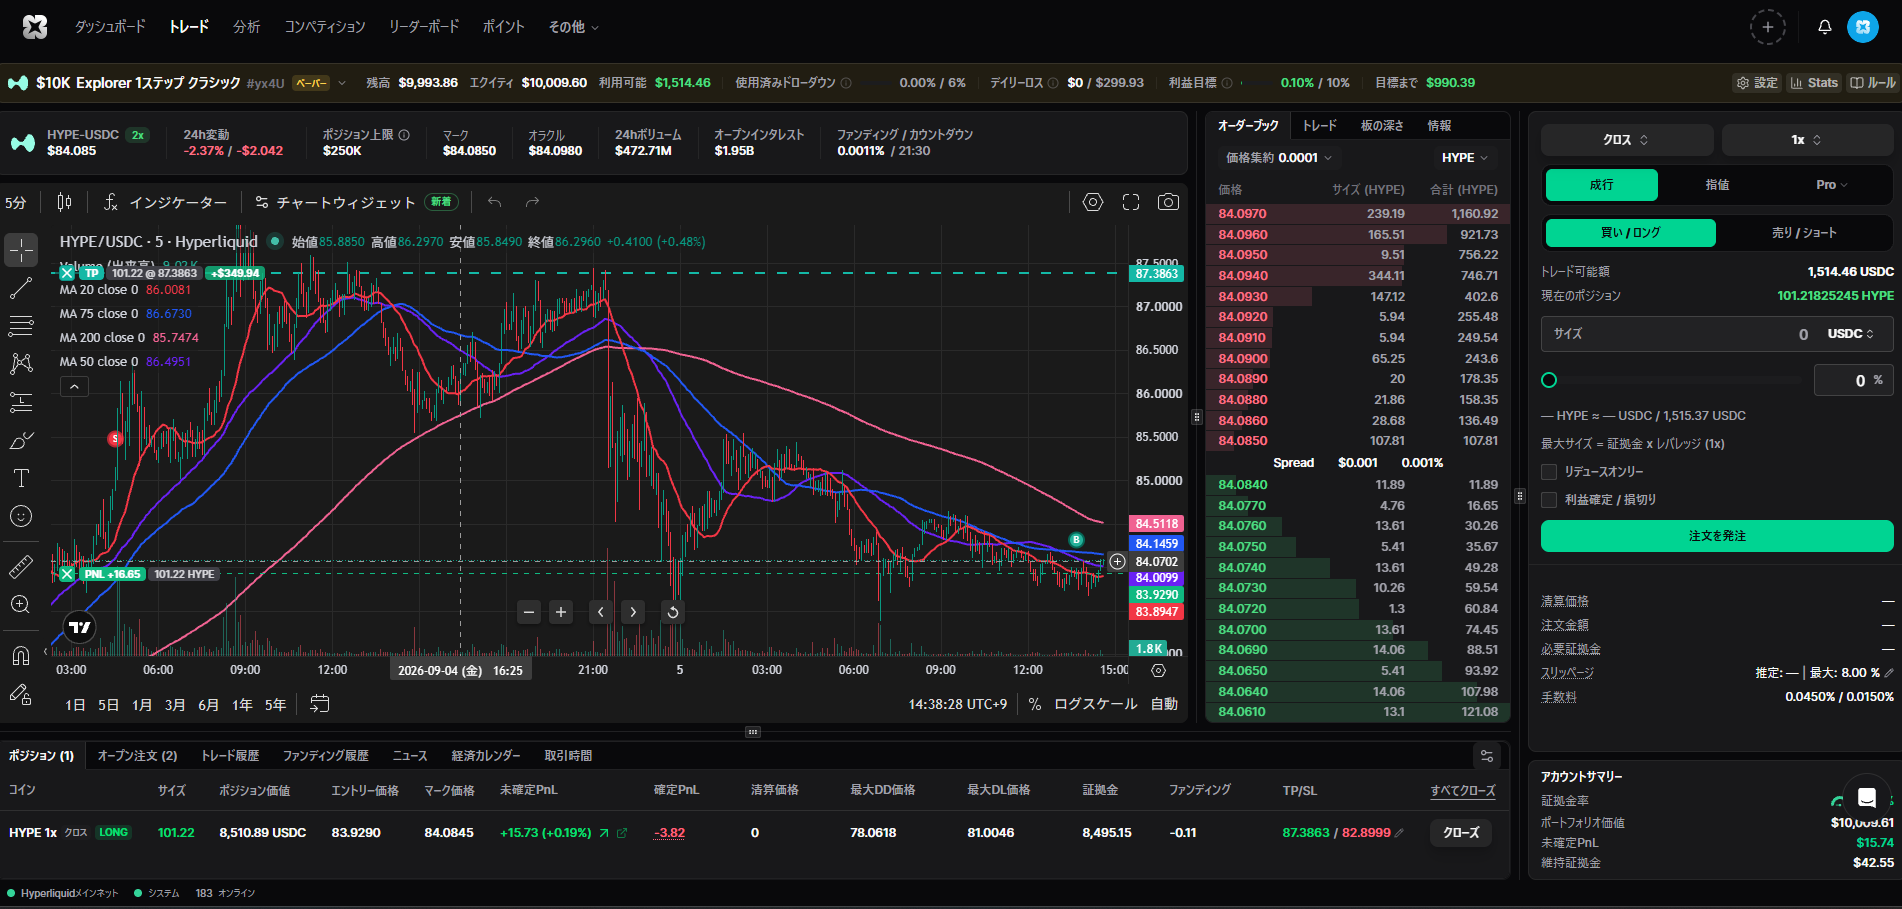
Task: Expand the Pro order types dropdown
Action: pyautogui.click(x=1832, y=185)
